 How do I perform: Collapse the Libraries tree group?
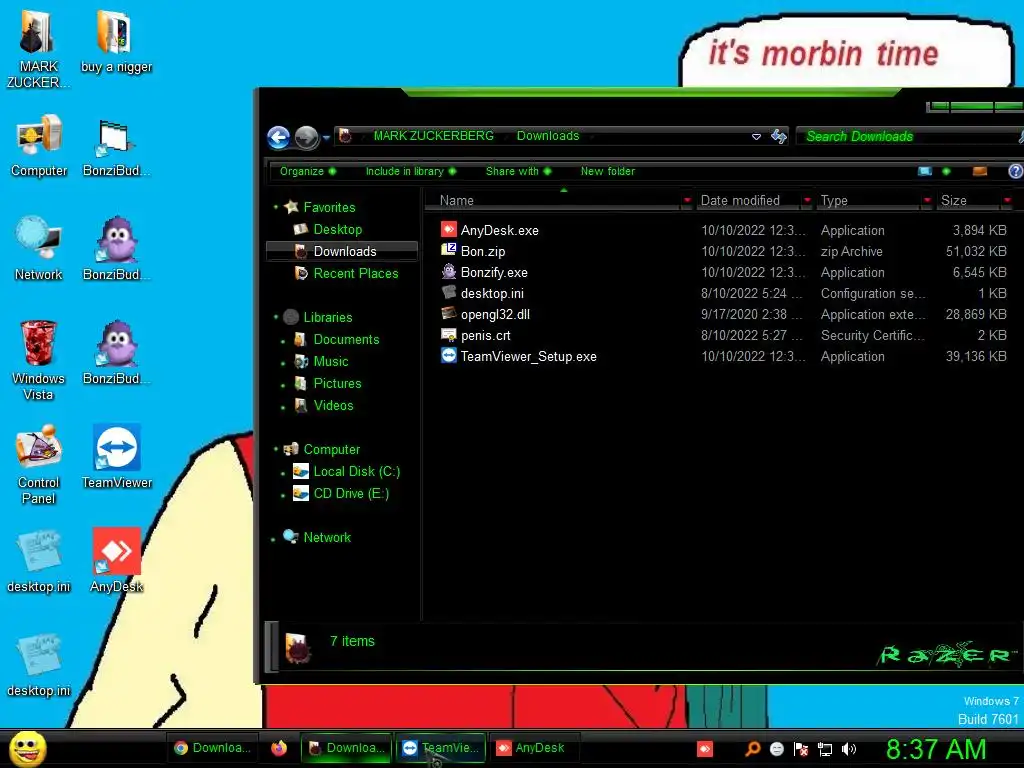276,317
